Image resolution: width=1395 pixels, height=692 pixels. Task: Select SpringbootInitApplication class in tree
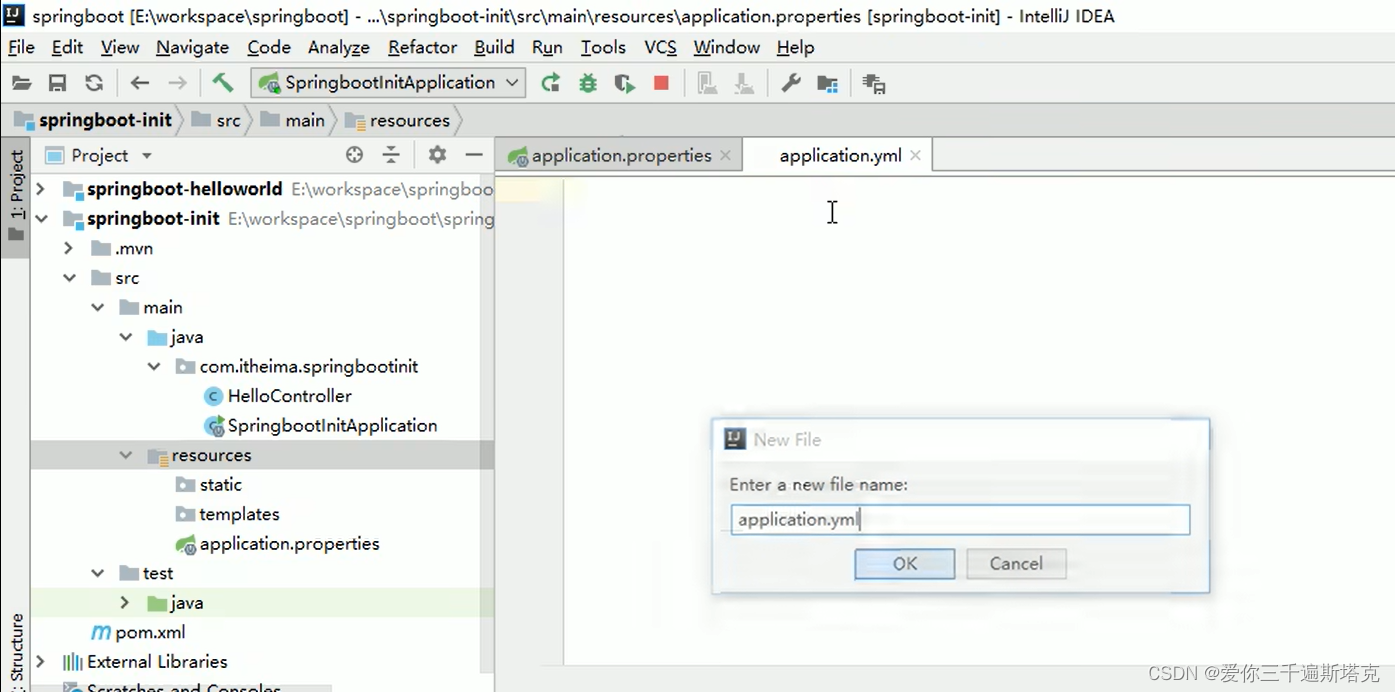[321, 425]
